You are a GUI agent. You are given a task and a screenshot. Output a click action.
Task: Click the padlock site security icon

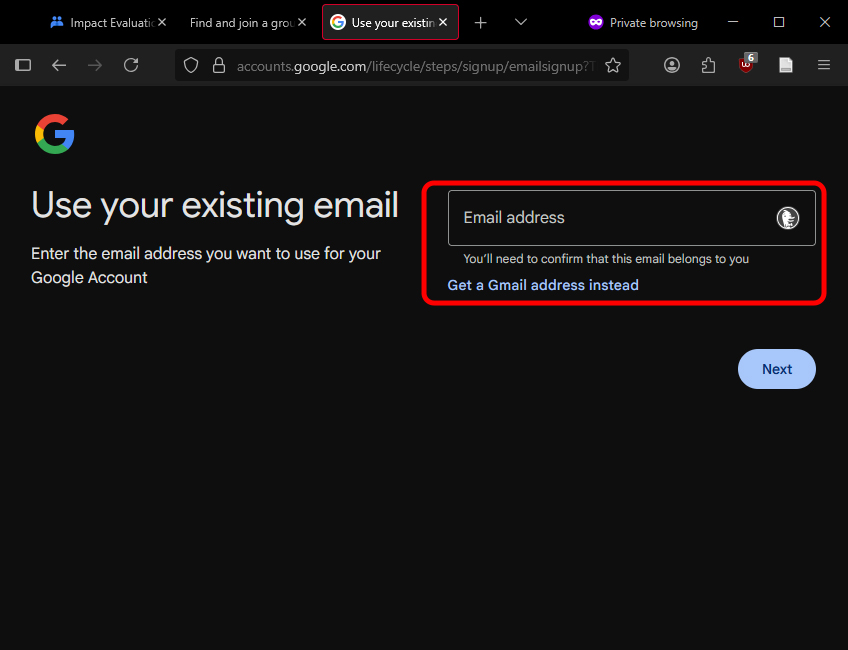[x=219, y=66]
